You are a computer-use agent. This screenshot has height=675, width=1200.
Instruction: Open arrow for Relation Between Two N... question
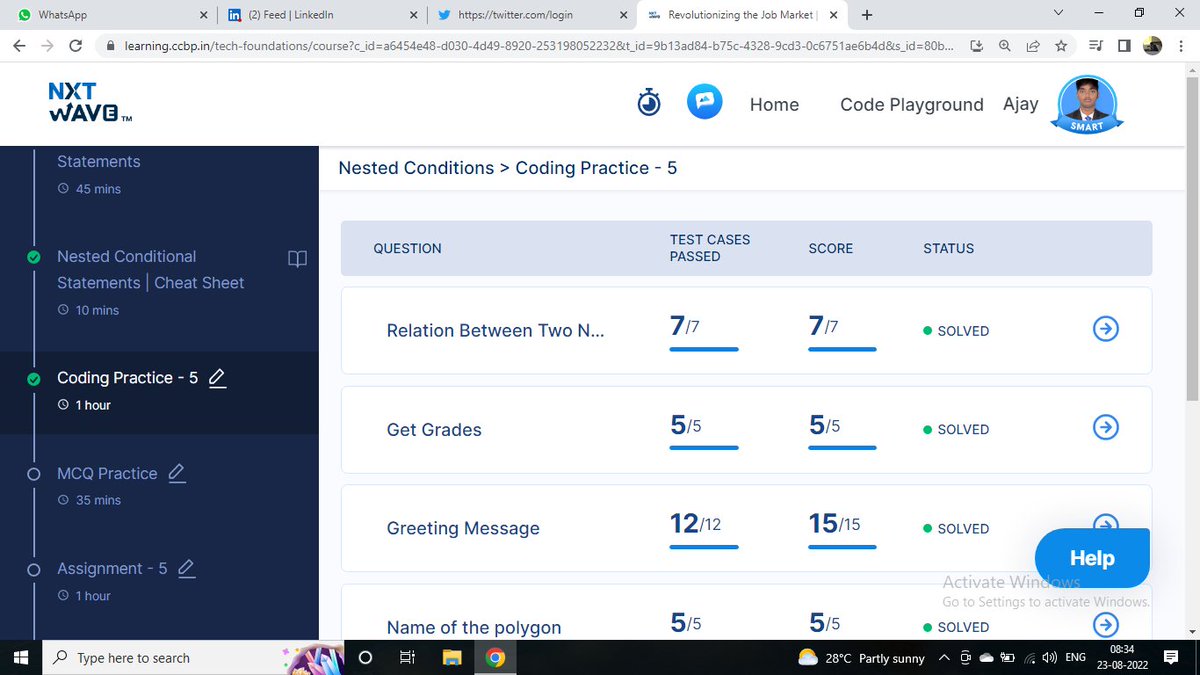point(1105,330)
